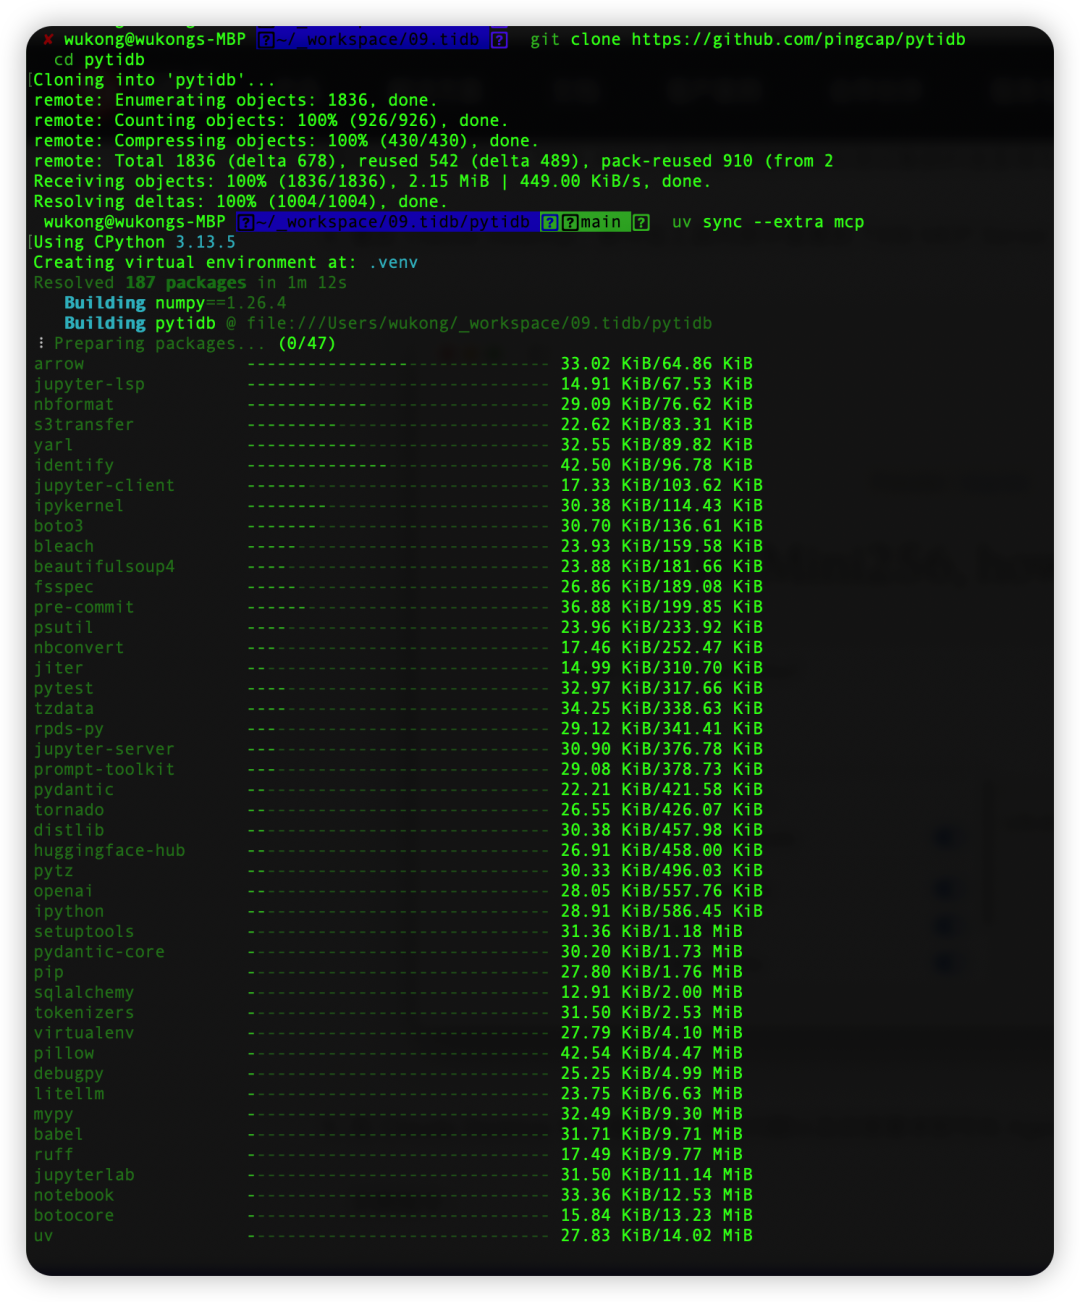1080x1302 pixels.
Task: Click the 'nbconvert' package name
Action: pos(79,647)
